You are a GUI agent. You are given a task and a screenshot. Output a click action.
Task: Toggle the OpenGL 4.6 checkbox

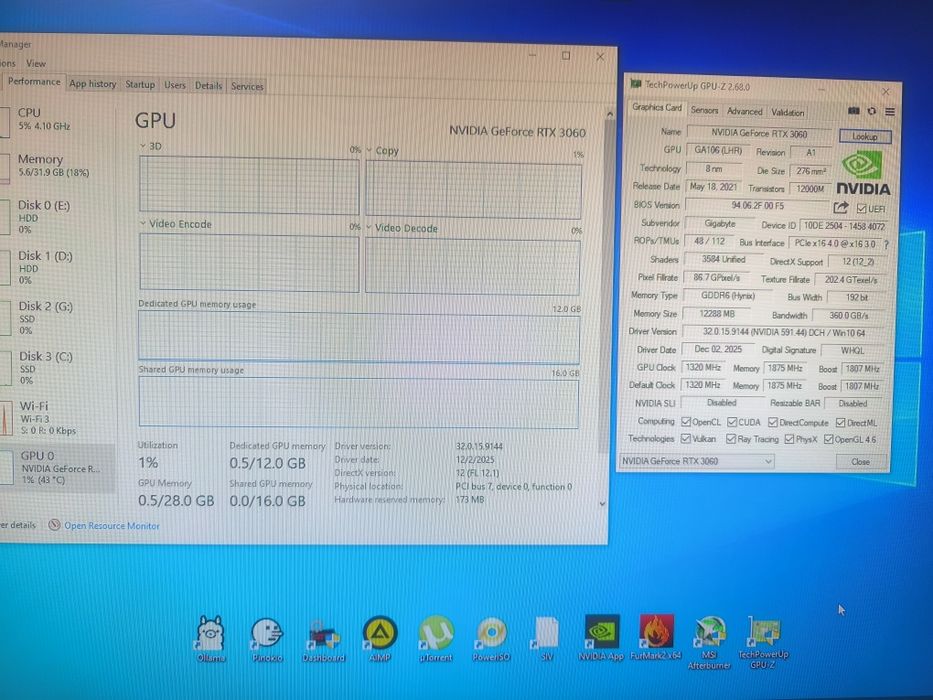click(x=829, y=439)
